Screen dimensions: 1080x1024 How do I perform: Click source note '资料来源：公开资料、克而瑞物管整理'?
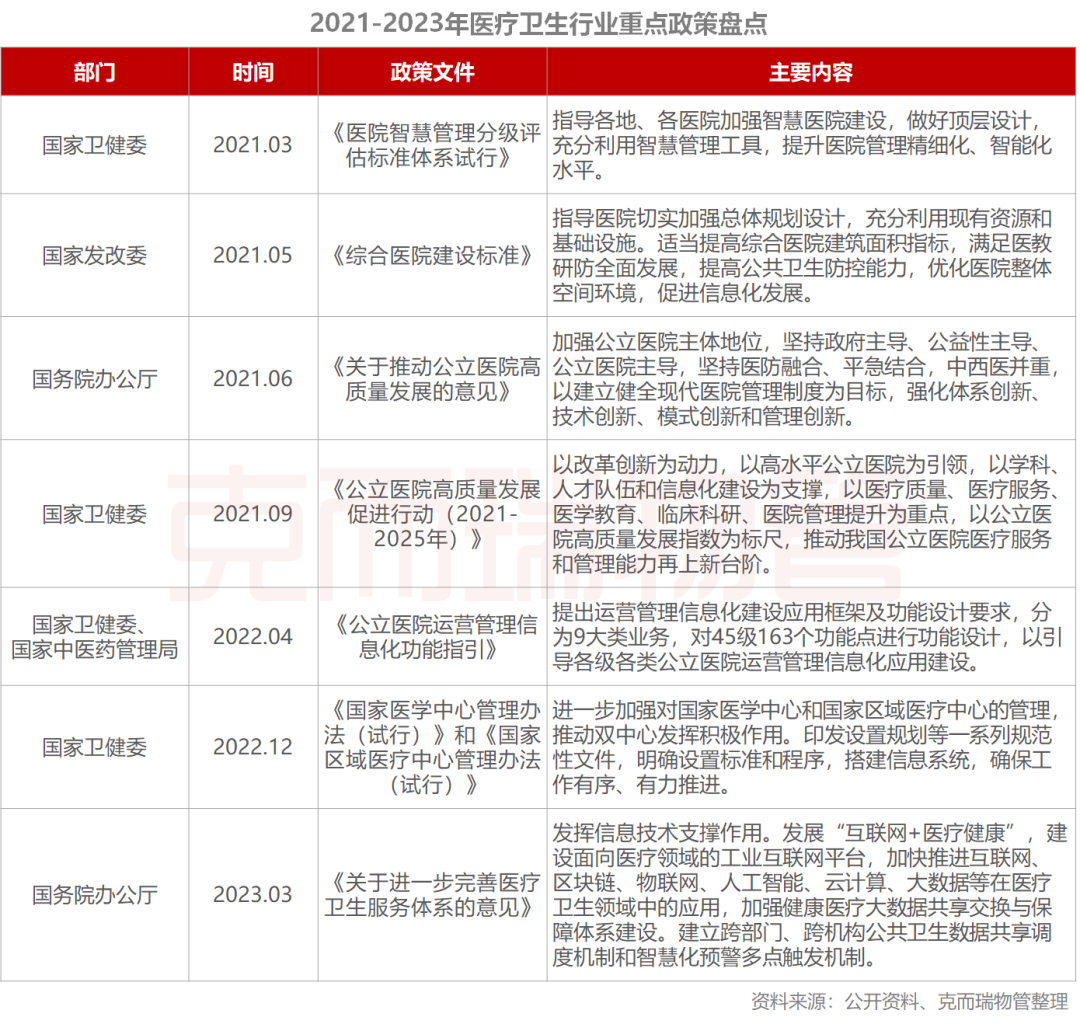(x=909, y=1002)
